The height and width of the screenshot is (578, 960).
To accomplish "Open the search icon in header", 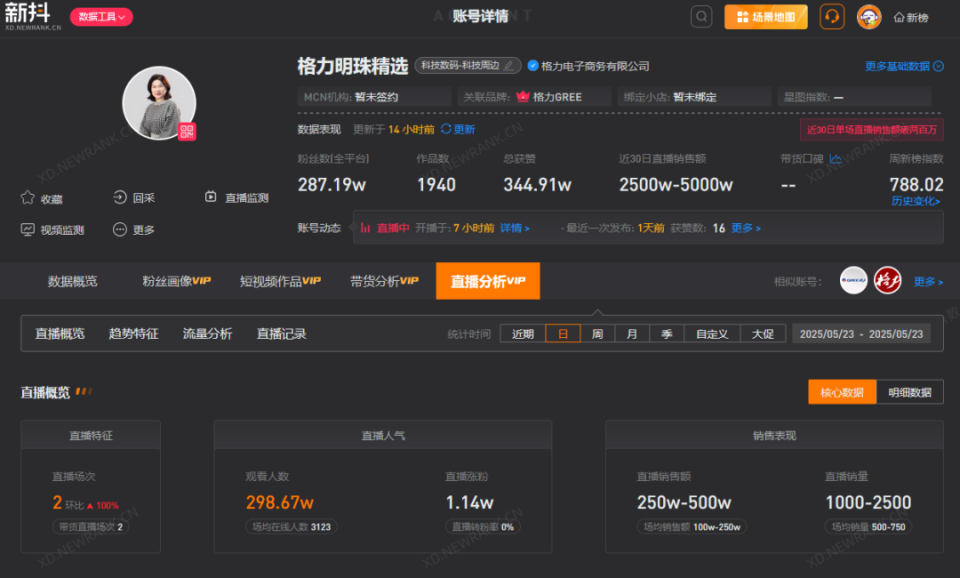I will (701, 17).
